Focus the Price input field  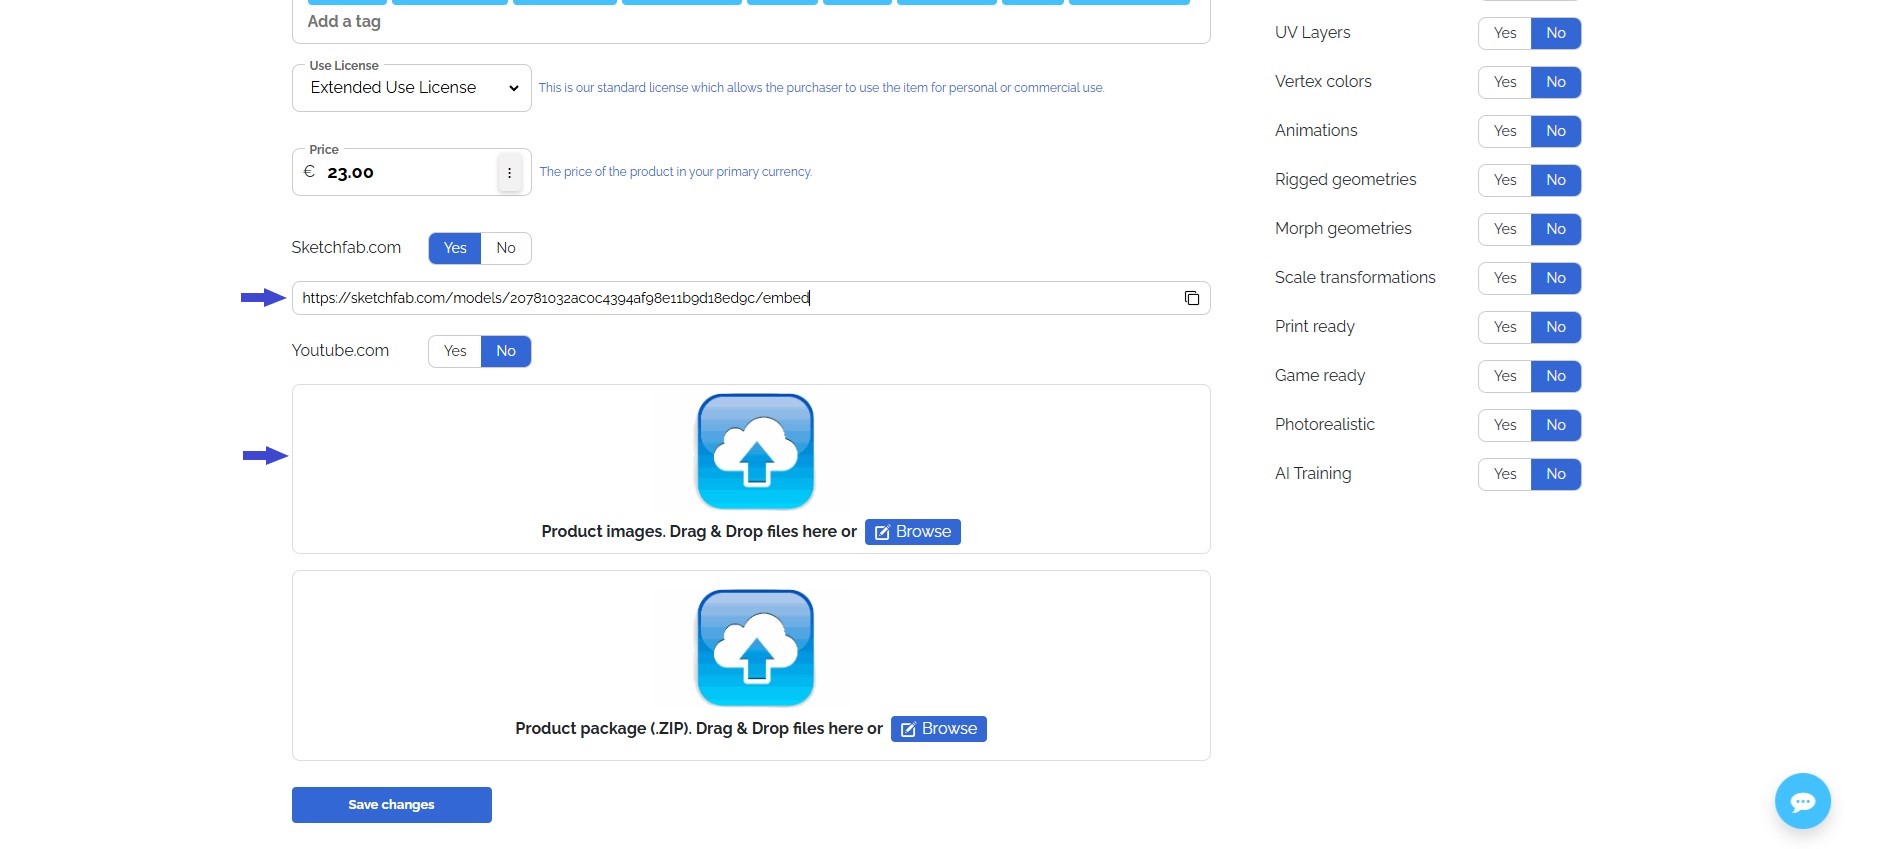[x=405, y=173]
